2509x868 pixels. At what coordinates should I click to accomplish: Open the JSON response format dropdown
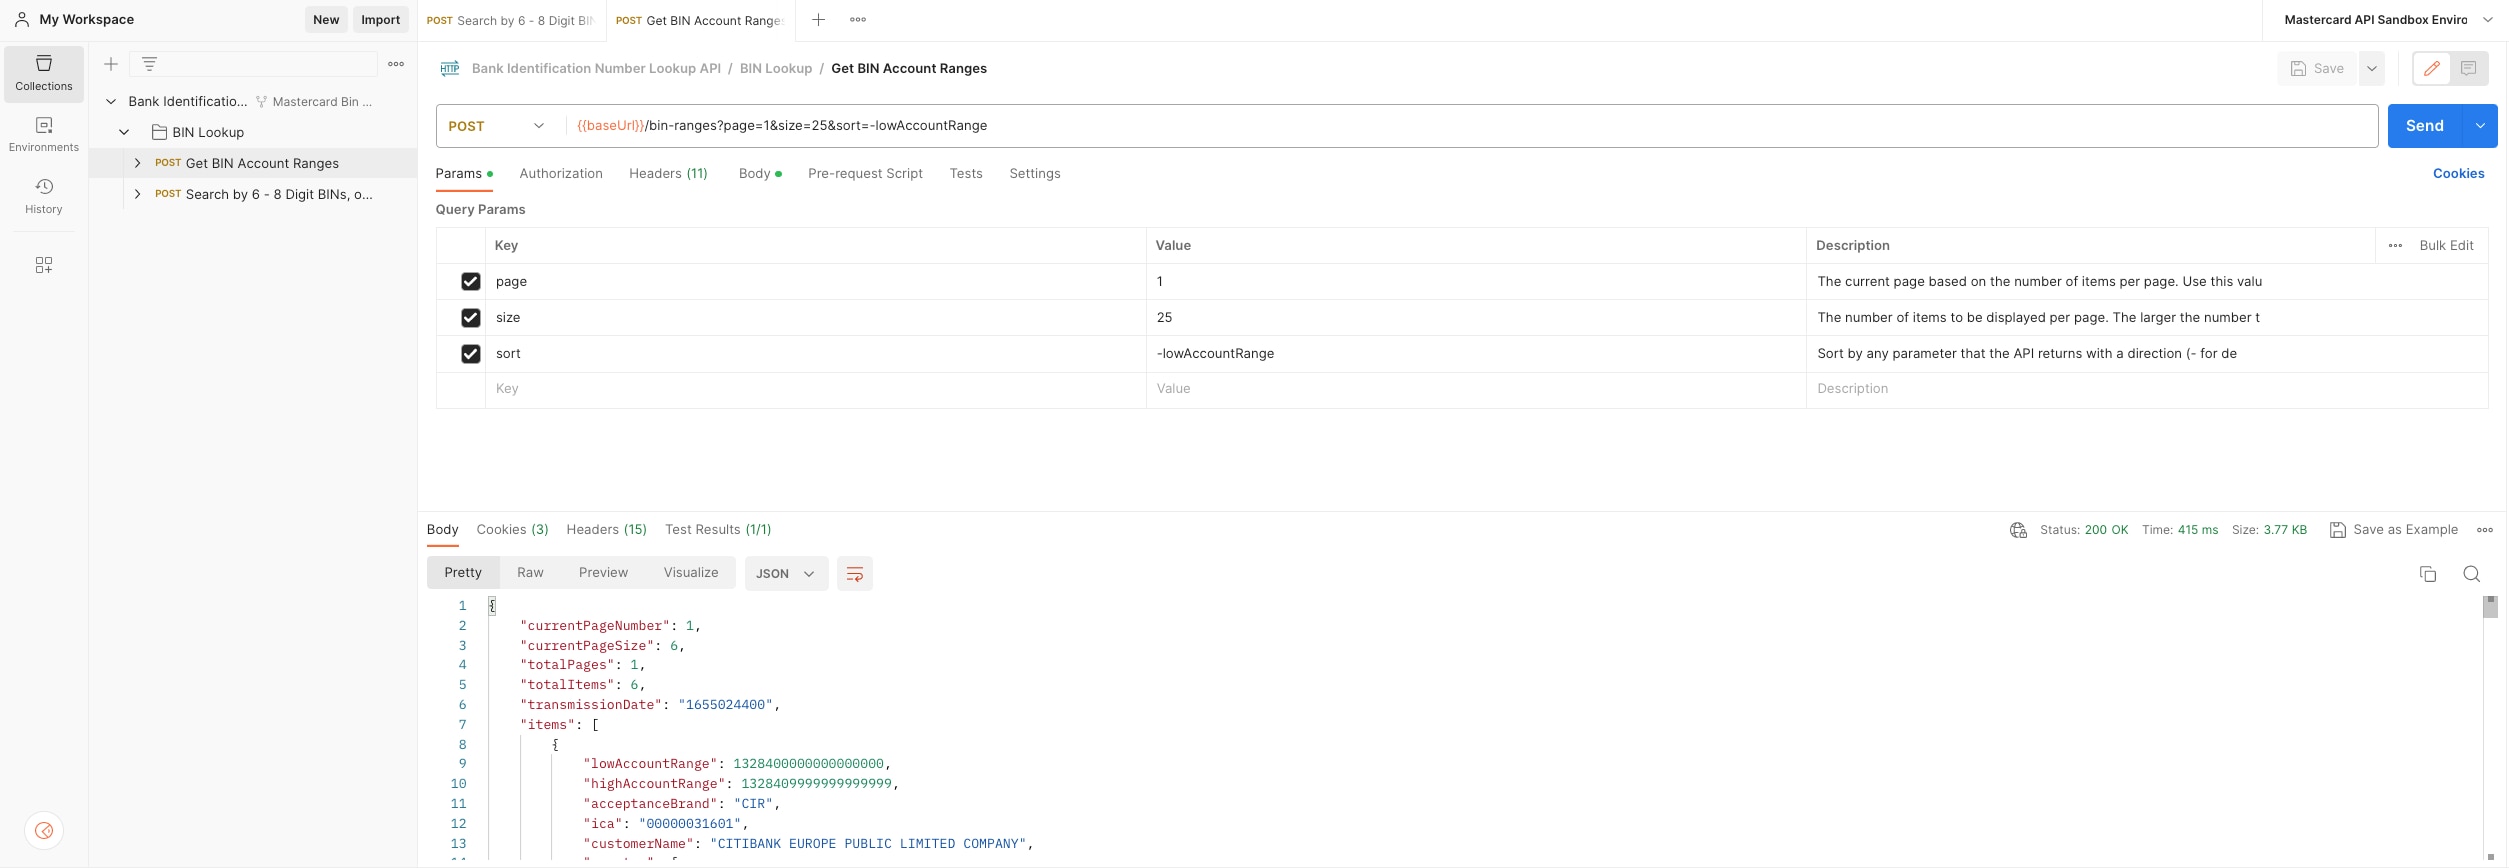pyautogui.click(x=785, y=573)
